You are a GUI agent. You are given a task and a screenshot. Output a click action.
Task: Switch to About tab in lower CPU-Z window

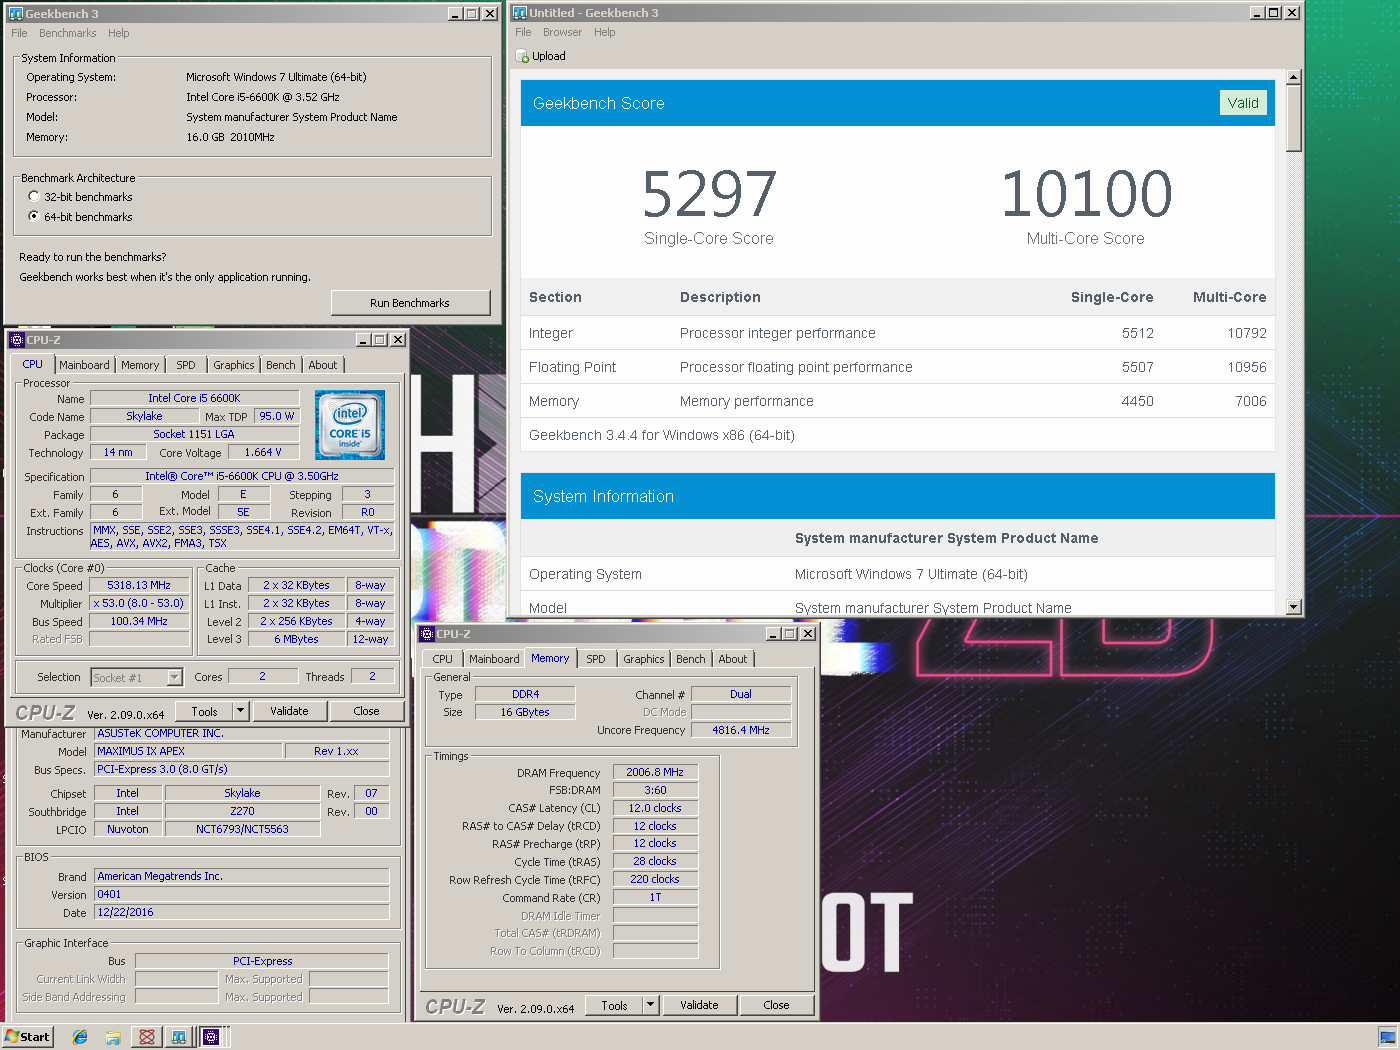coord(733,659)
